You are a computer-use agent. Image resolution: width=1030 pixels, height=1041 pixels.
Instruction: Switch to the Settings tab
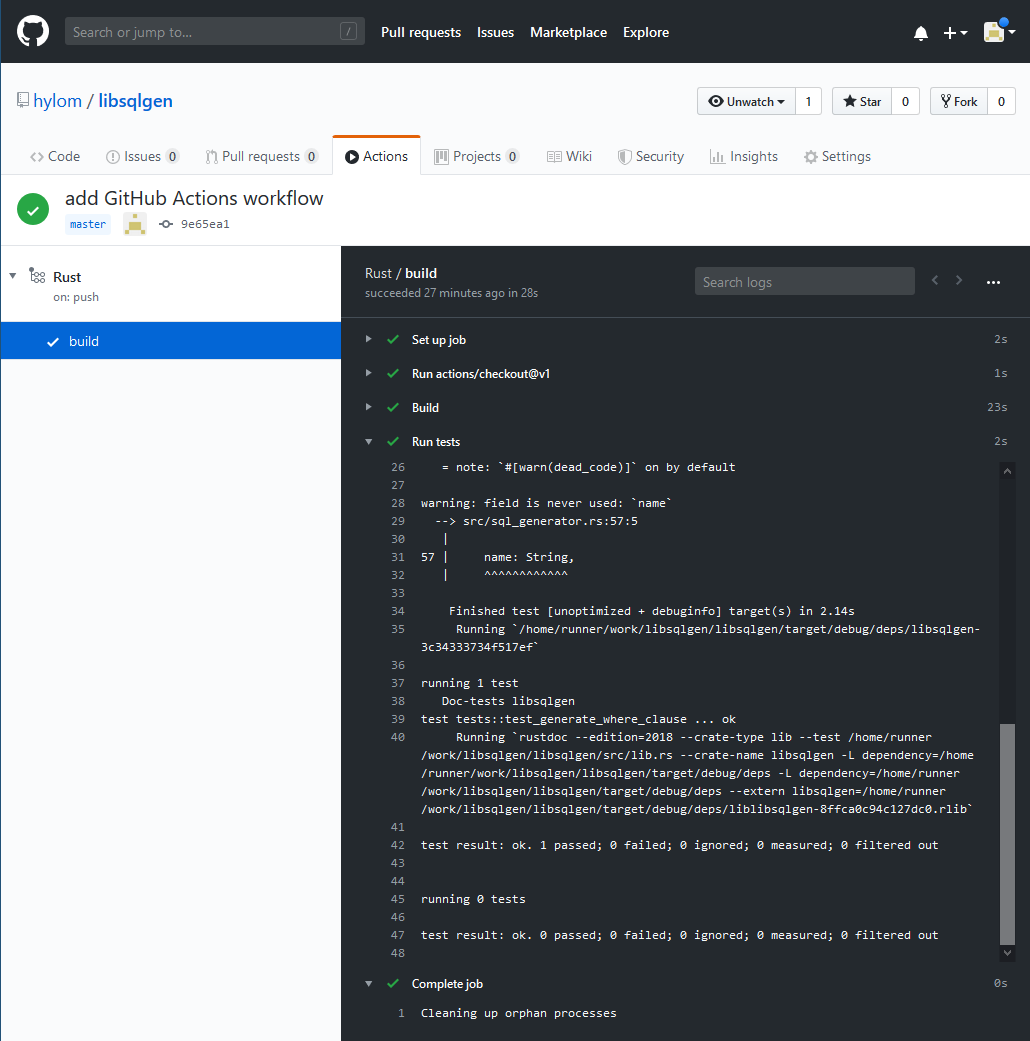tap(837, 157)
